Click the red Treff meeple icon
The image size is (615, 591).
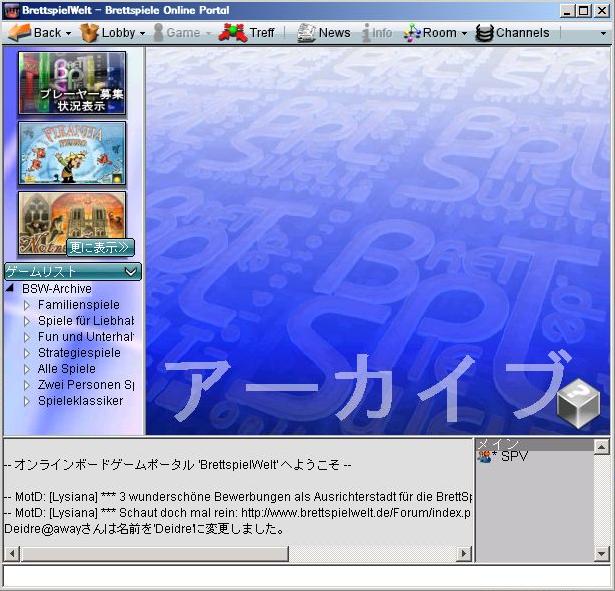pyautogui.click(x=233, y=33)
